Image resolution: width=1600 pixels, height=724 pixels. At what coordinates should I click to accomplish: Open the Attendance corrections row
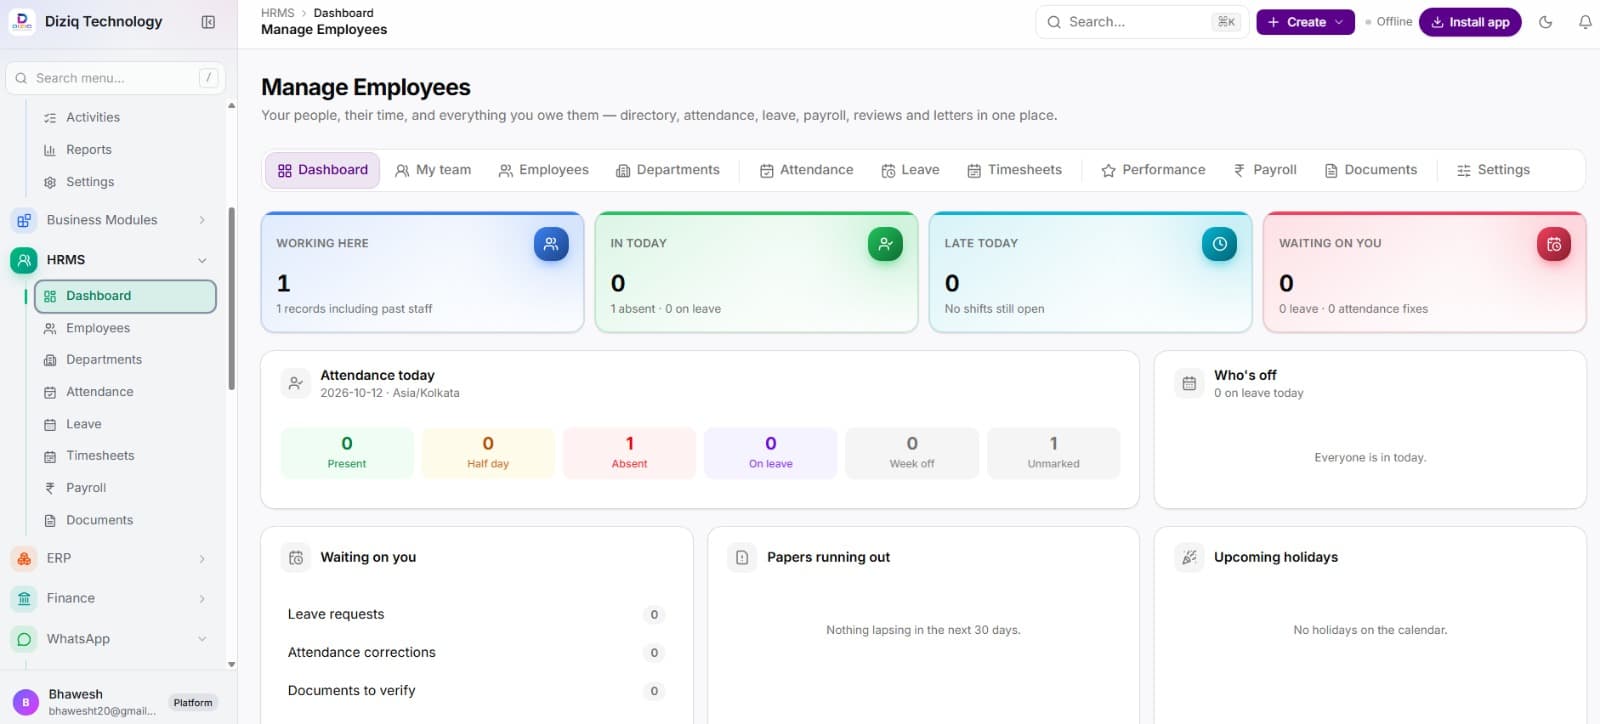(x=476, y=653)
